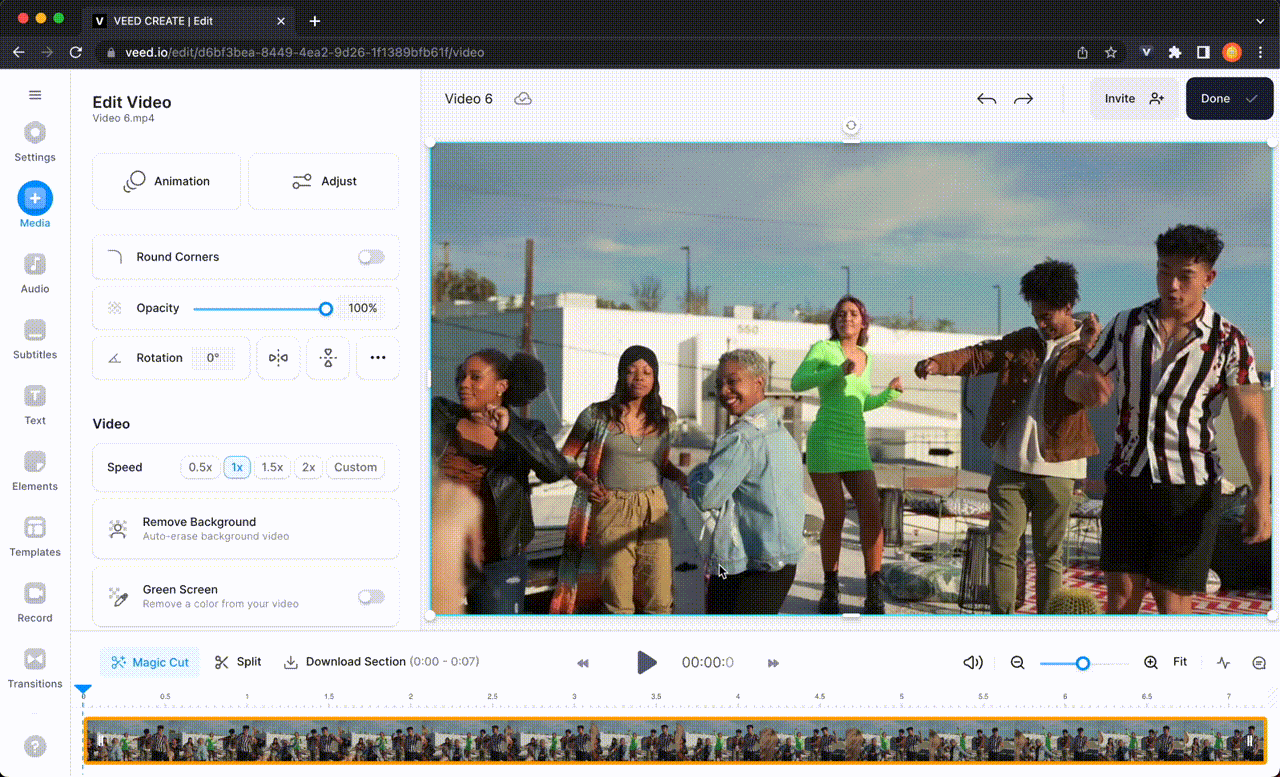Enable Round Corners for the video
1280x777 pixels.
point(371,257)
